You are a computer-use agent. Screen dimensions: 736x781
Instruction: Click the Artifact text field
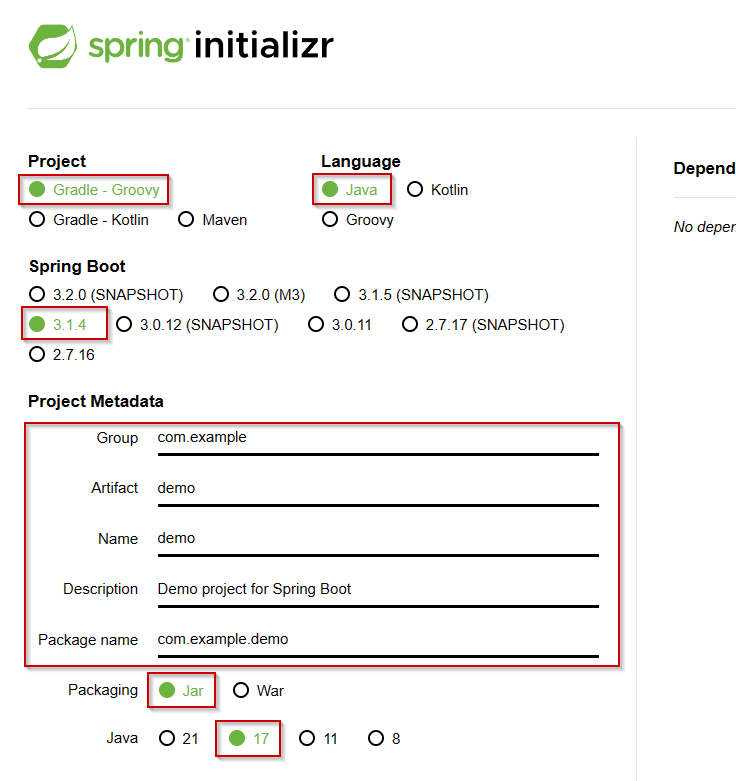tap(378, 492)
